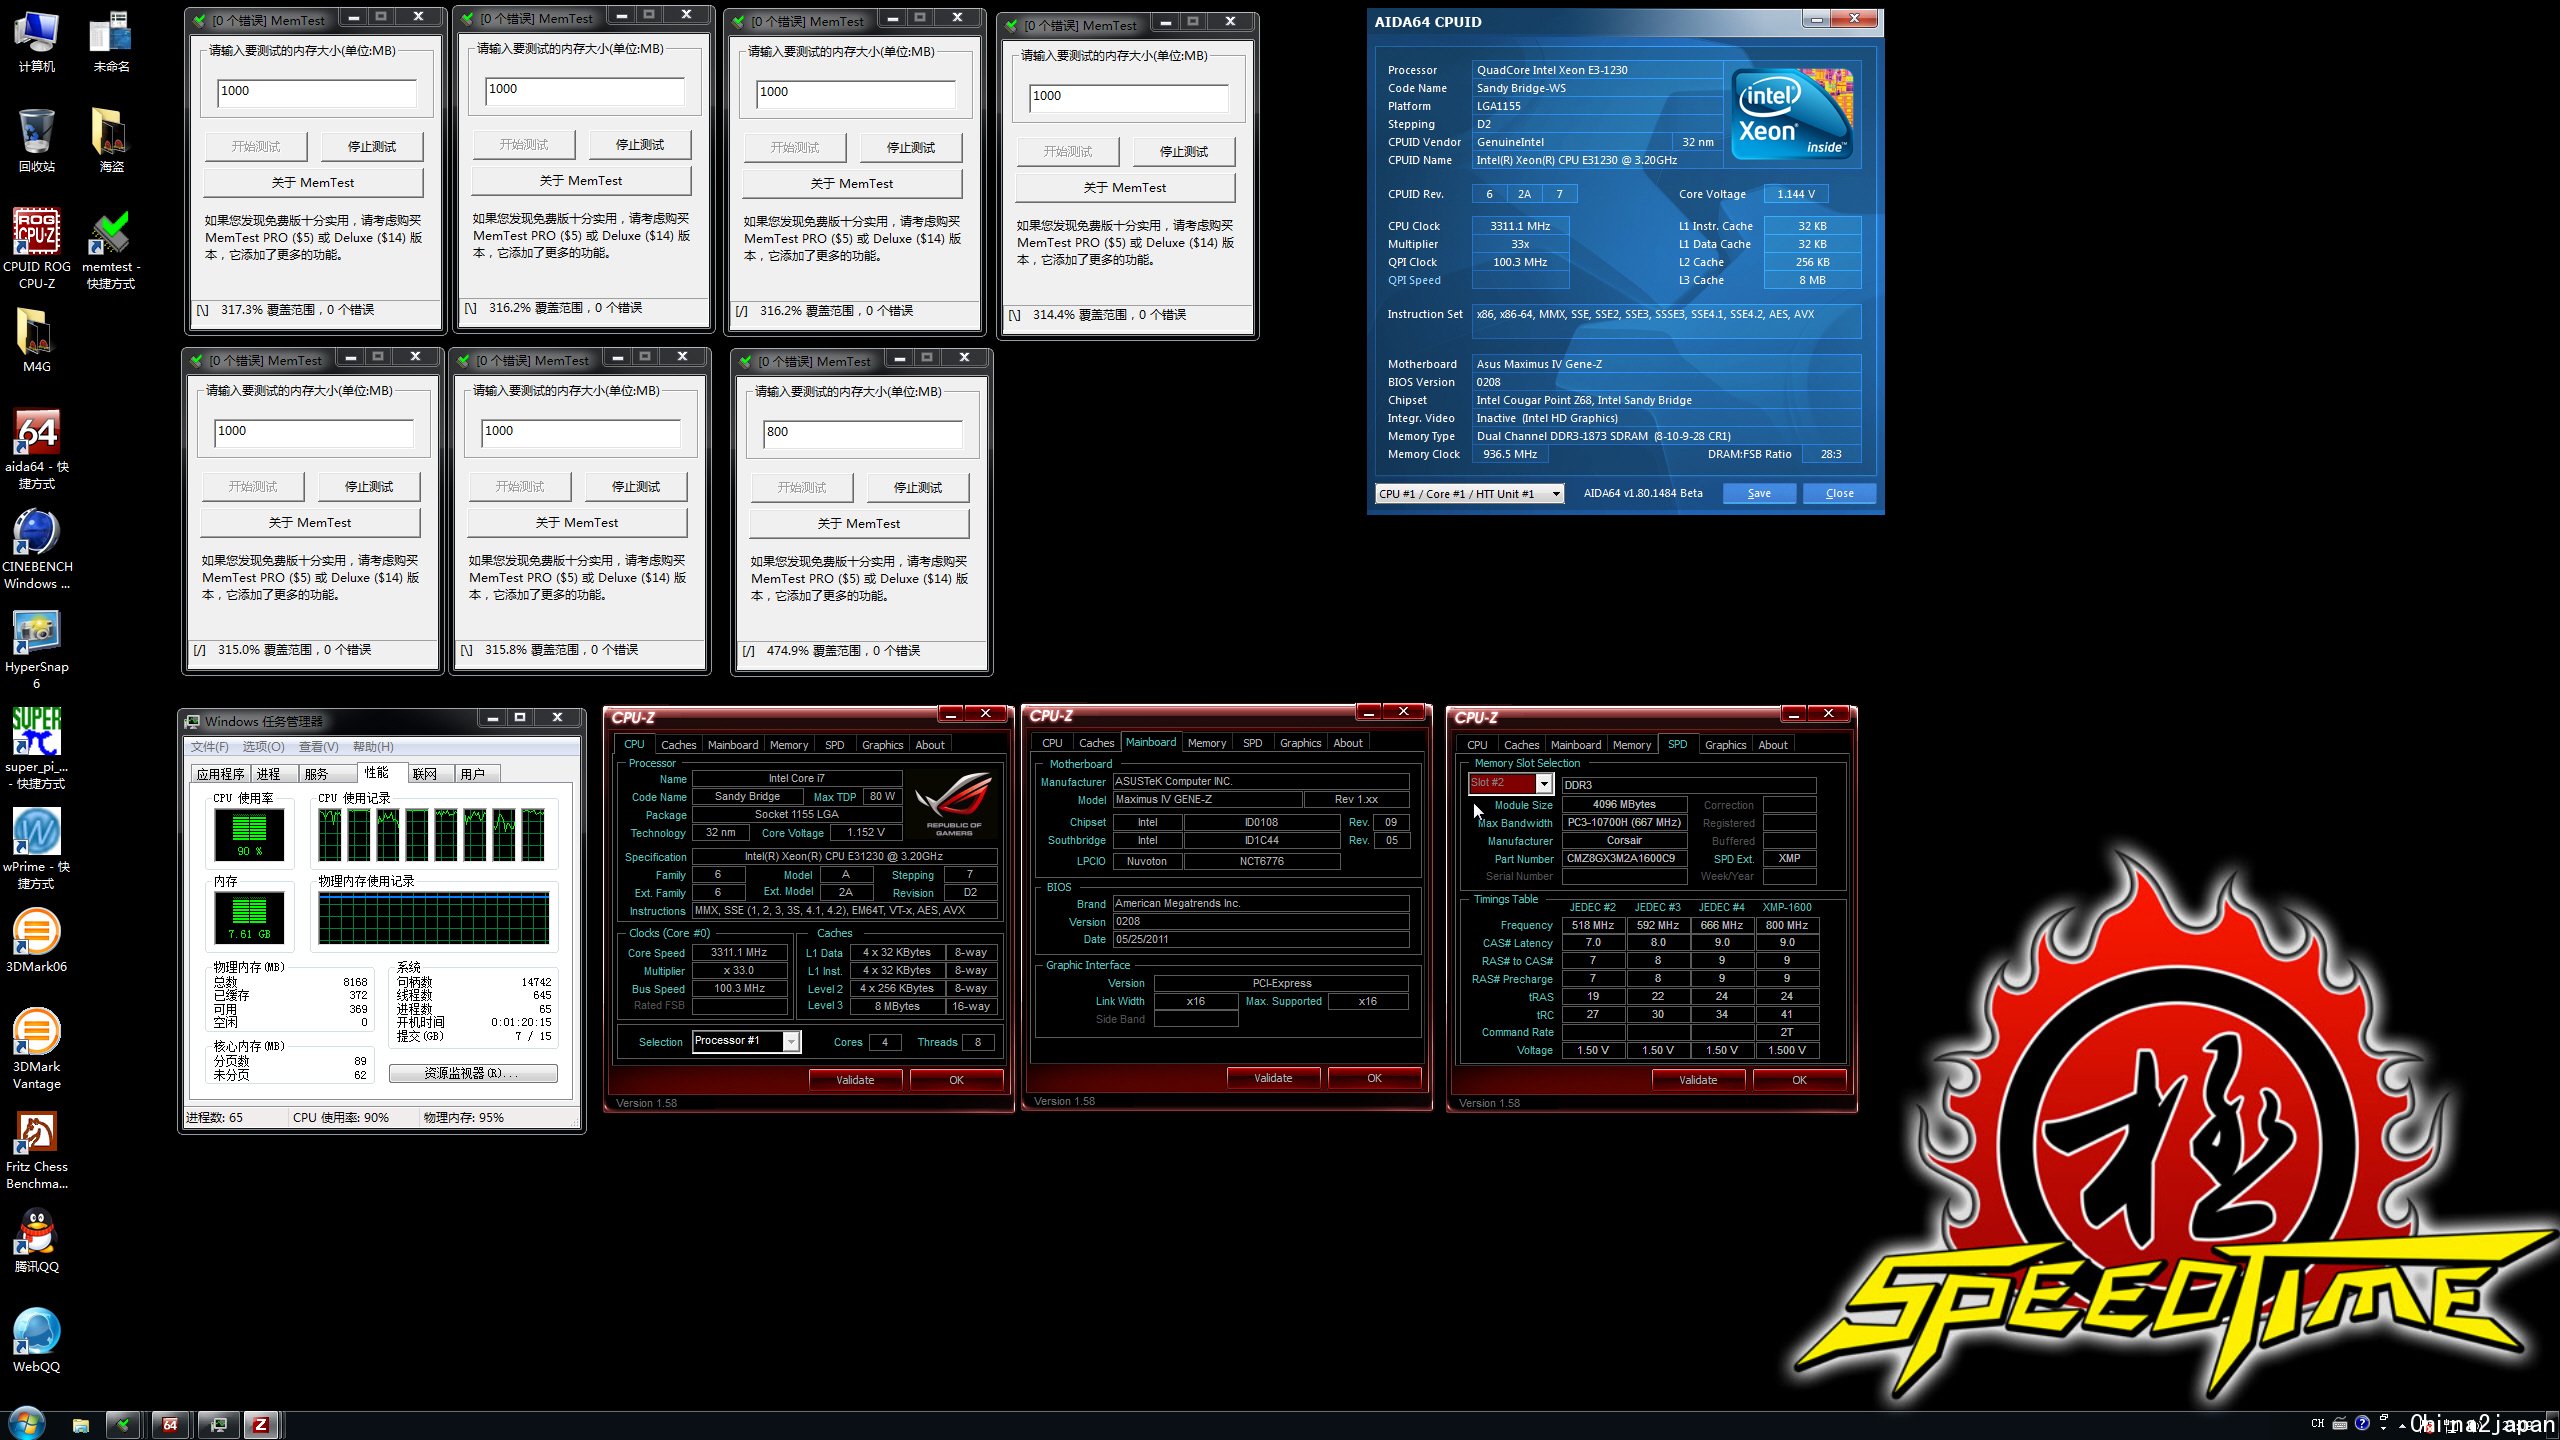This screenshot has height=1440, width=2560.
Task: Open the Windows Start orb
Action: [26, 1424]
